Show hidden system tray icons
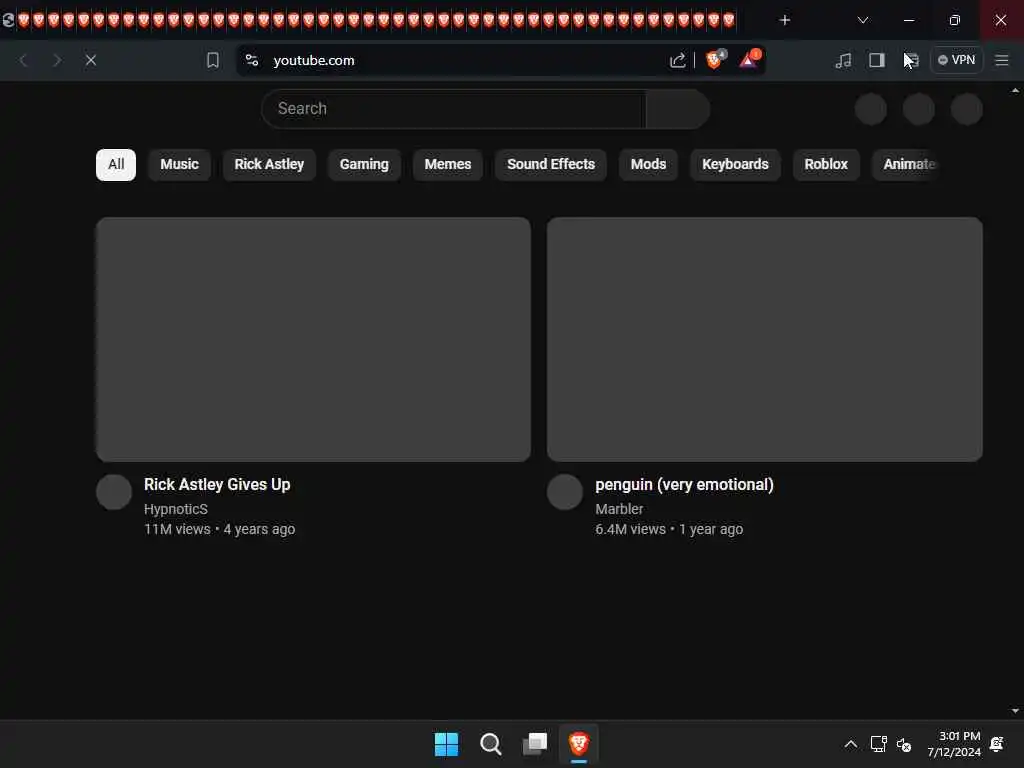Viewport: 1024px width, 768px height. tap(850, 744)
